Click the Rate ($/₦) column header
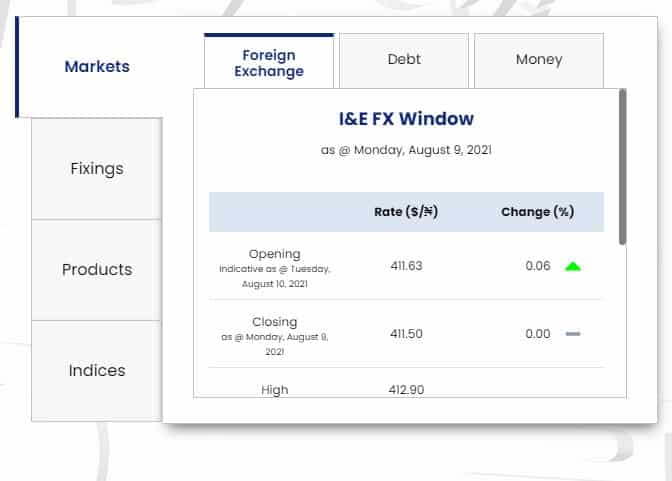Image resolution: width=672 pixels, height=481 pixels. pyautogui.click(x=406, y=212)
